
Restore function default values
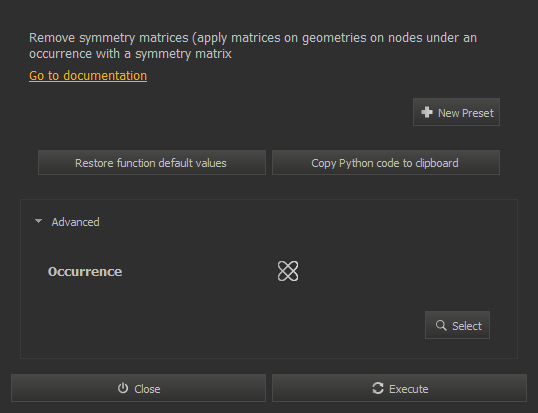coord(152,163)
